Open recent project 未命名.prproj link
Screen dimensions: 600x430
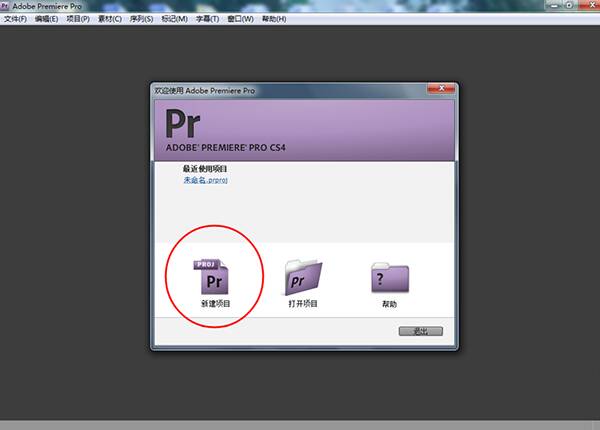[205, 180]
